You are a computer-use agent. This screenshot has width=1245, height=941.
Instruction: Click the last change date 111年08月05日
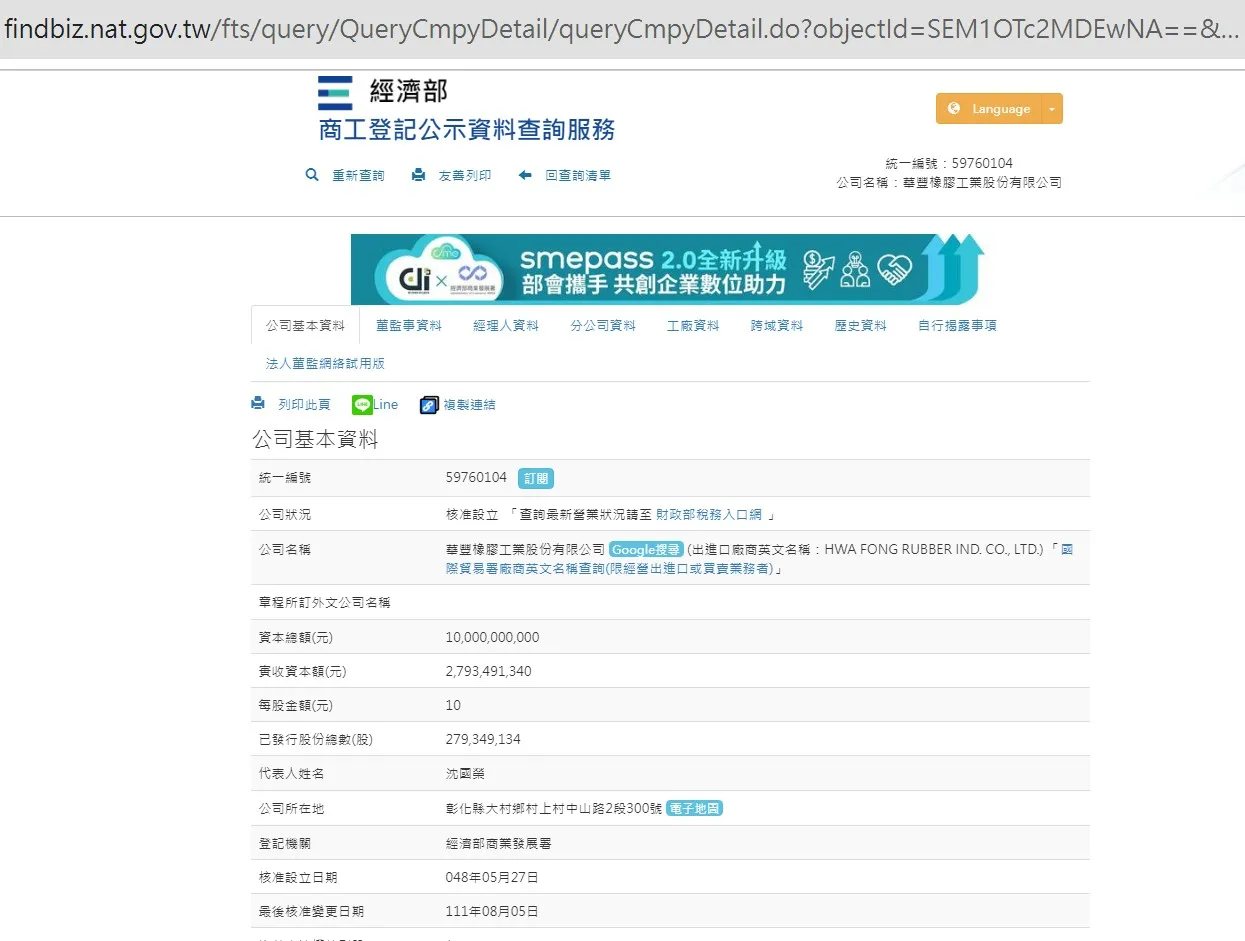492,911
